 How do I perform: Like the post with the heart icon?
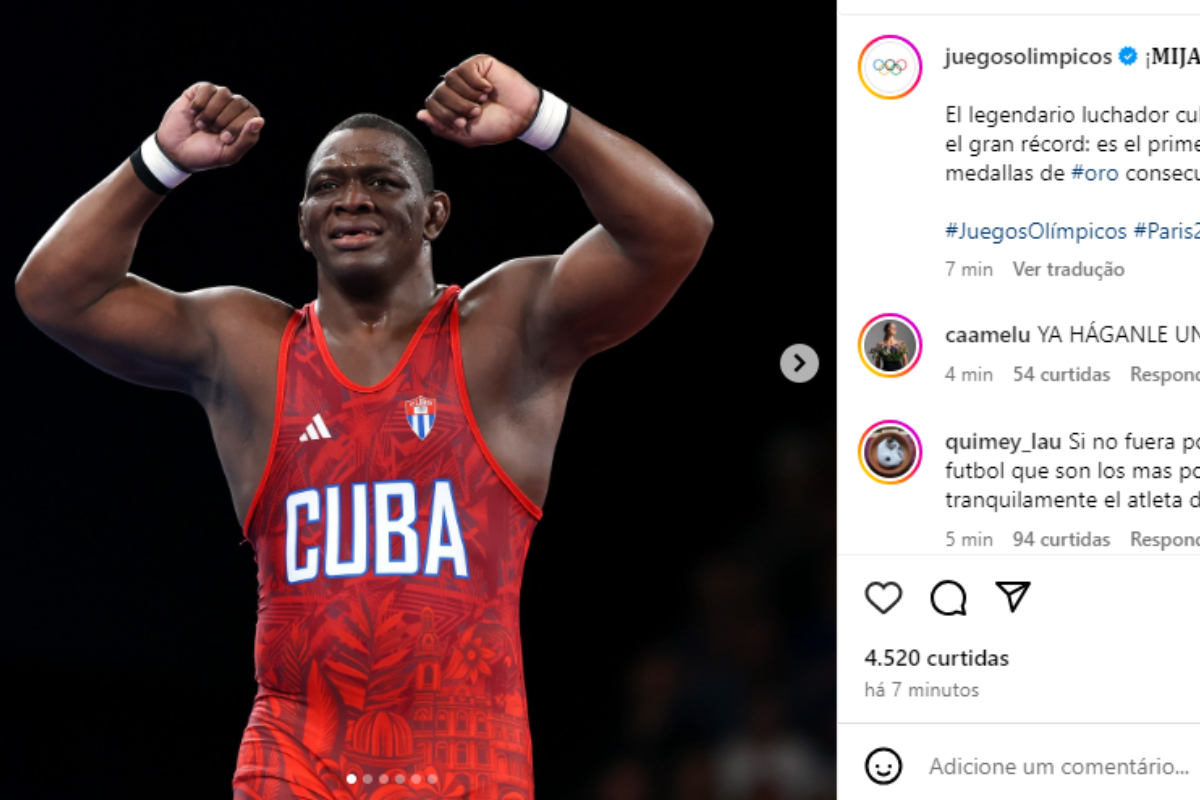click(x=883, y=598)
